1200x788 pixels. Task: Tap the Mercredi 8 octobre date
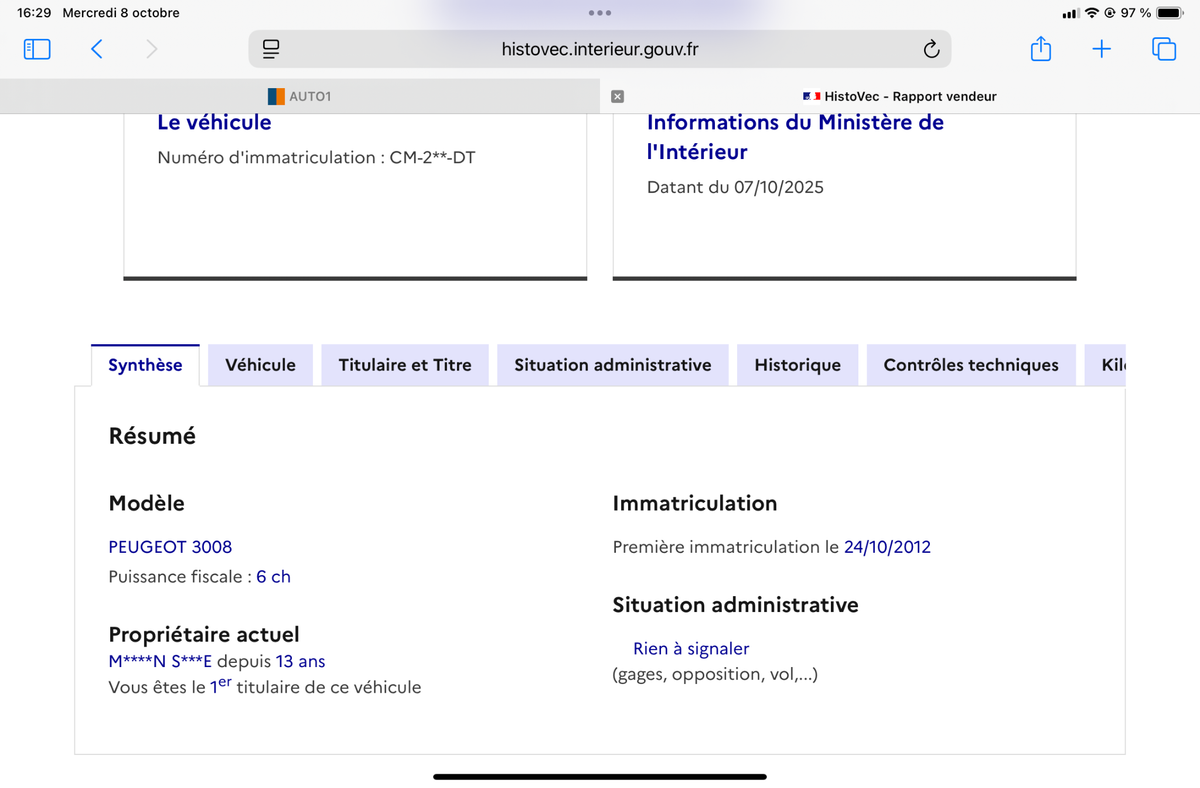click(121, 13)
